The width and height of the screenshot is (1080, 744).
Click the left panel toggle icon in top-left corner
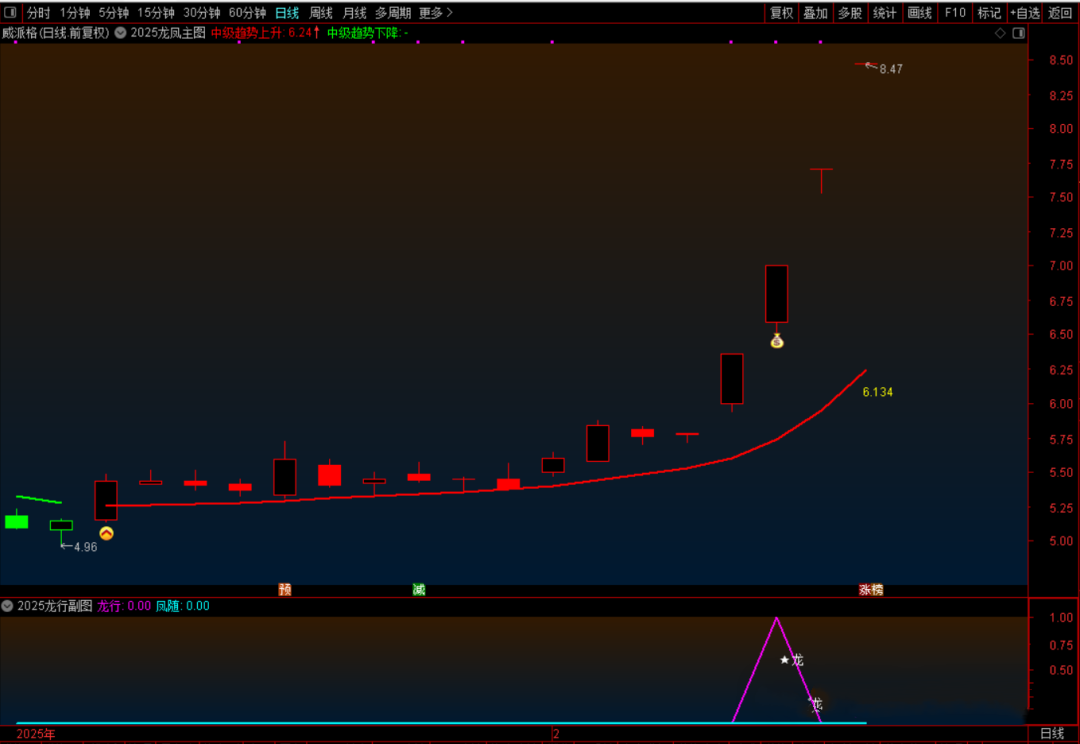click(x=10, y=13)
